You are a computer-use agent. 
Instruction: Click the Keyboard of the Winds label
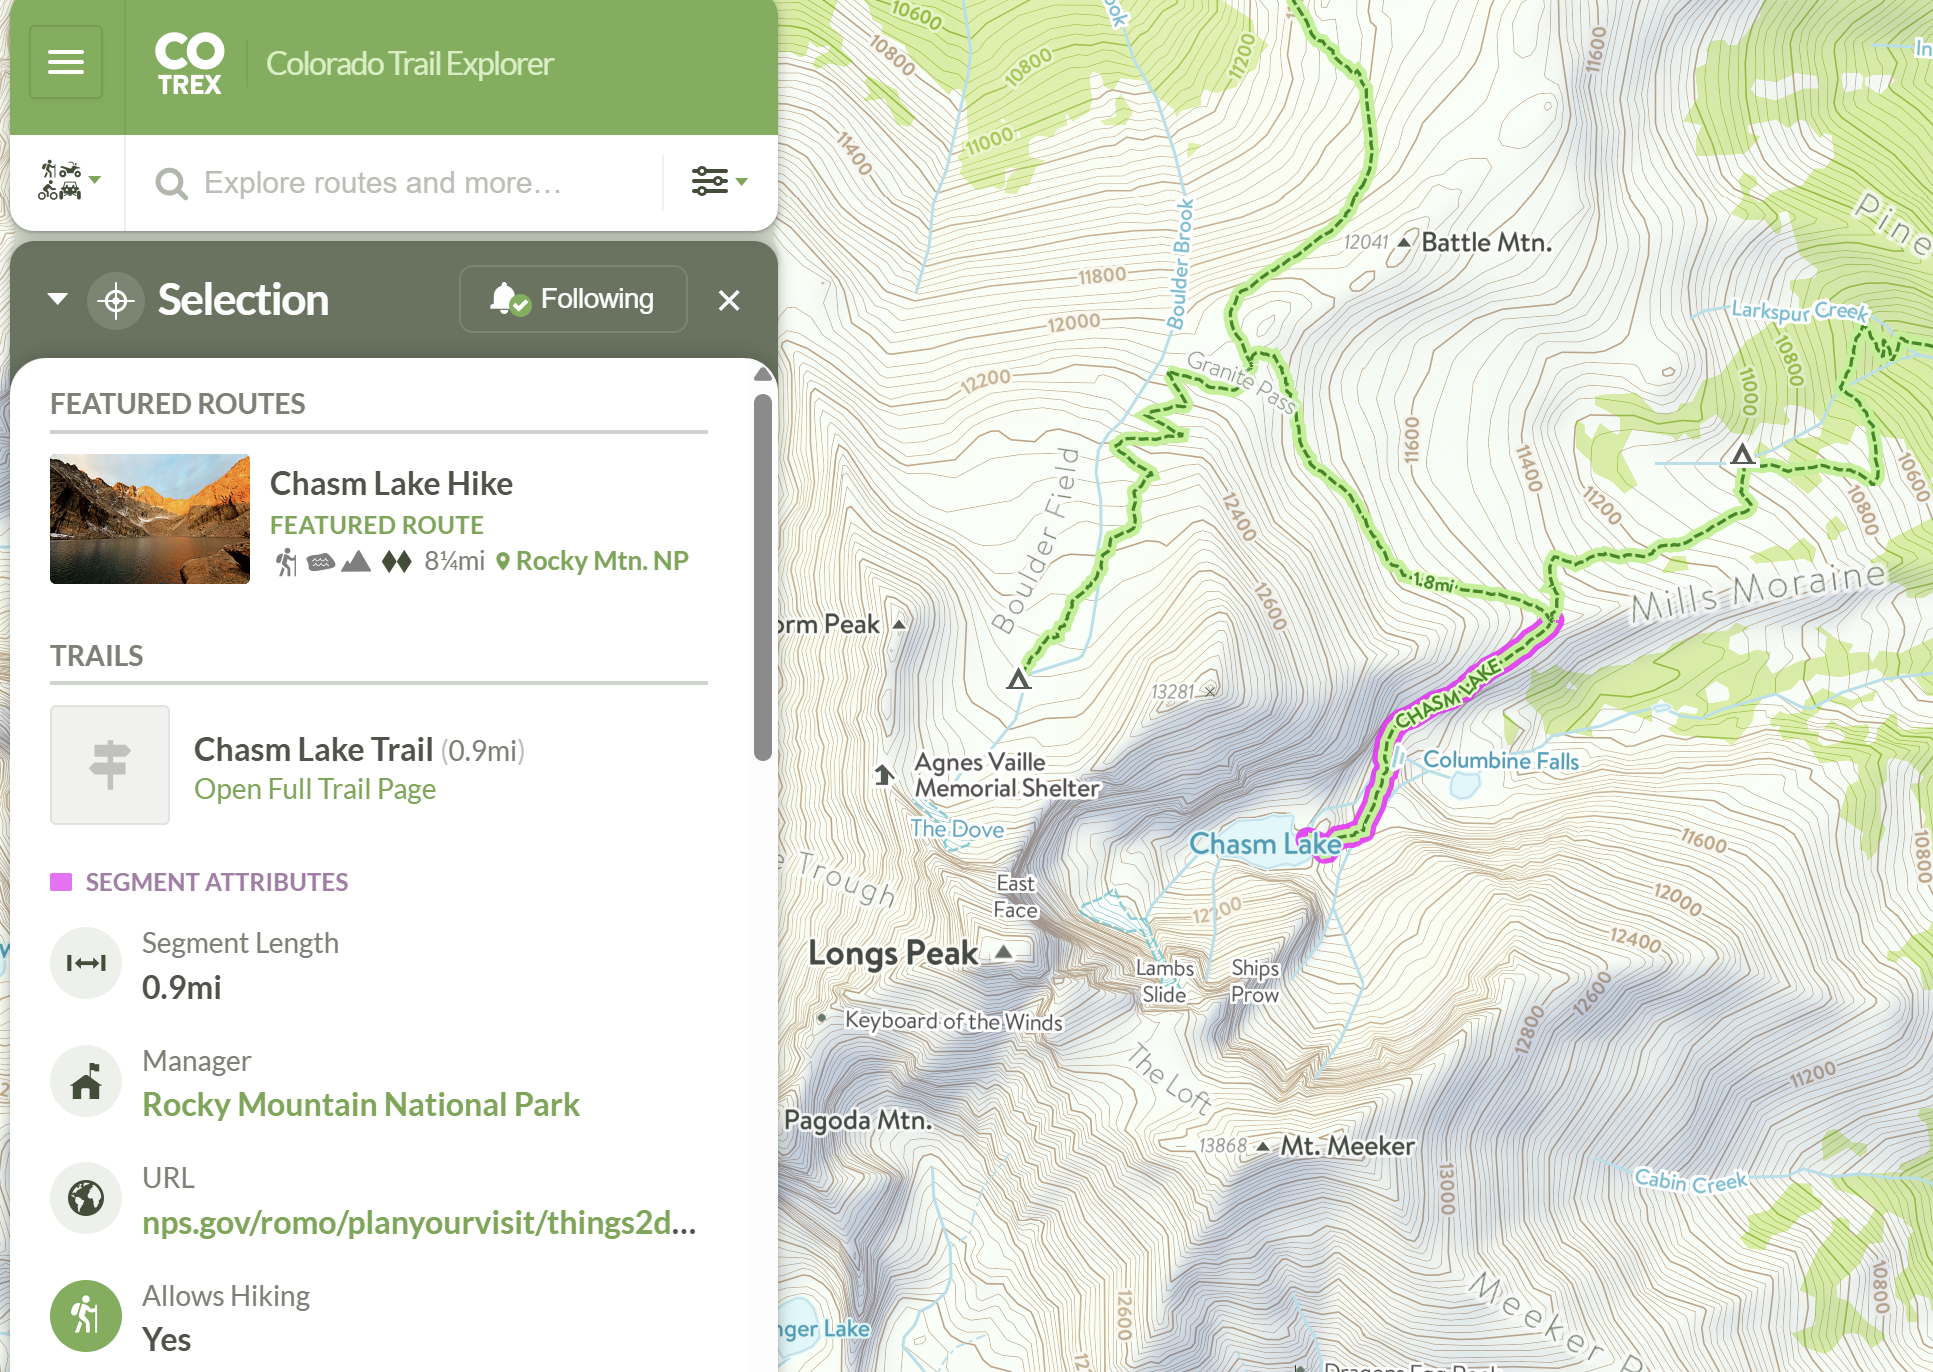(x=954, y=1021)
